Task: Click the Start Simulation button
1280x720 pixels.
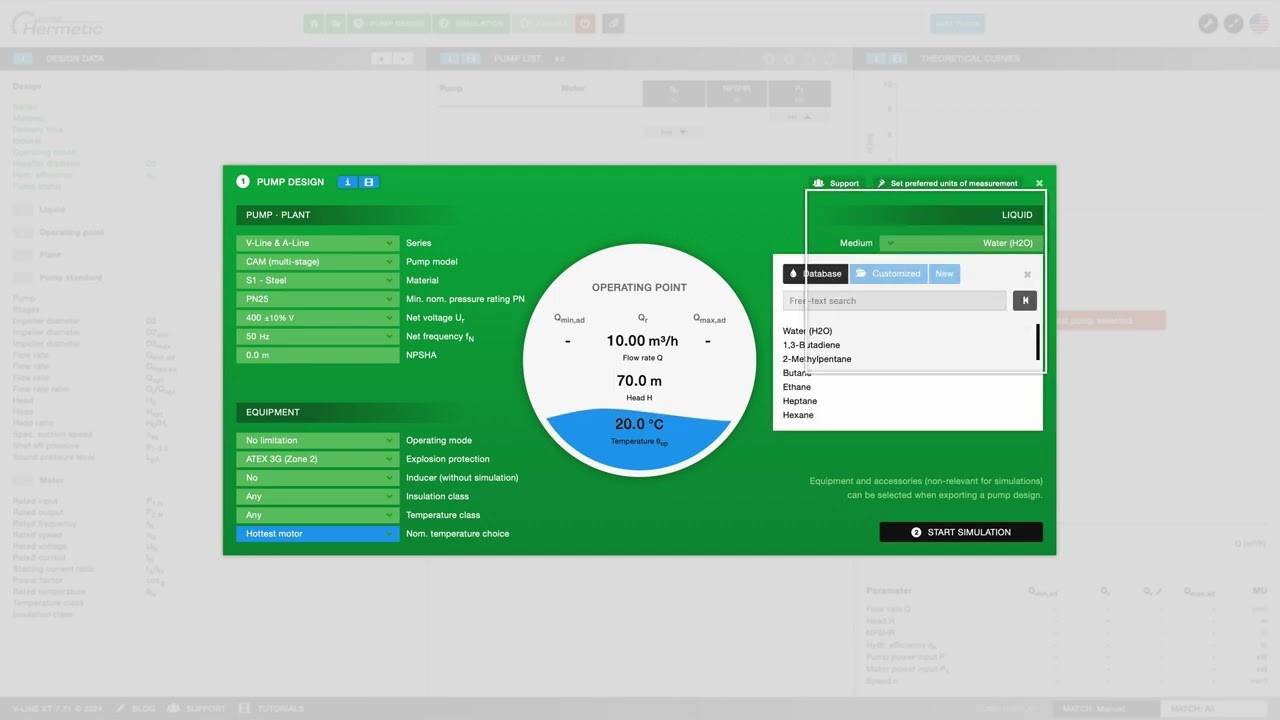Action: coord(961,532)
